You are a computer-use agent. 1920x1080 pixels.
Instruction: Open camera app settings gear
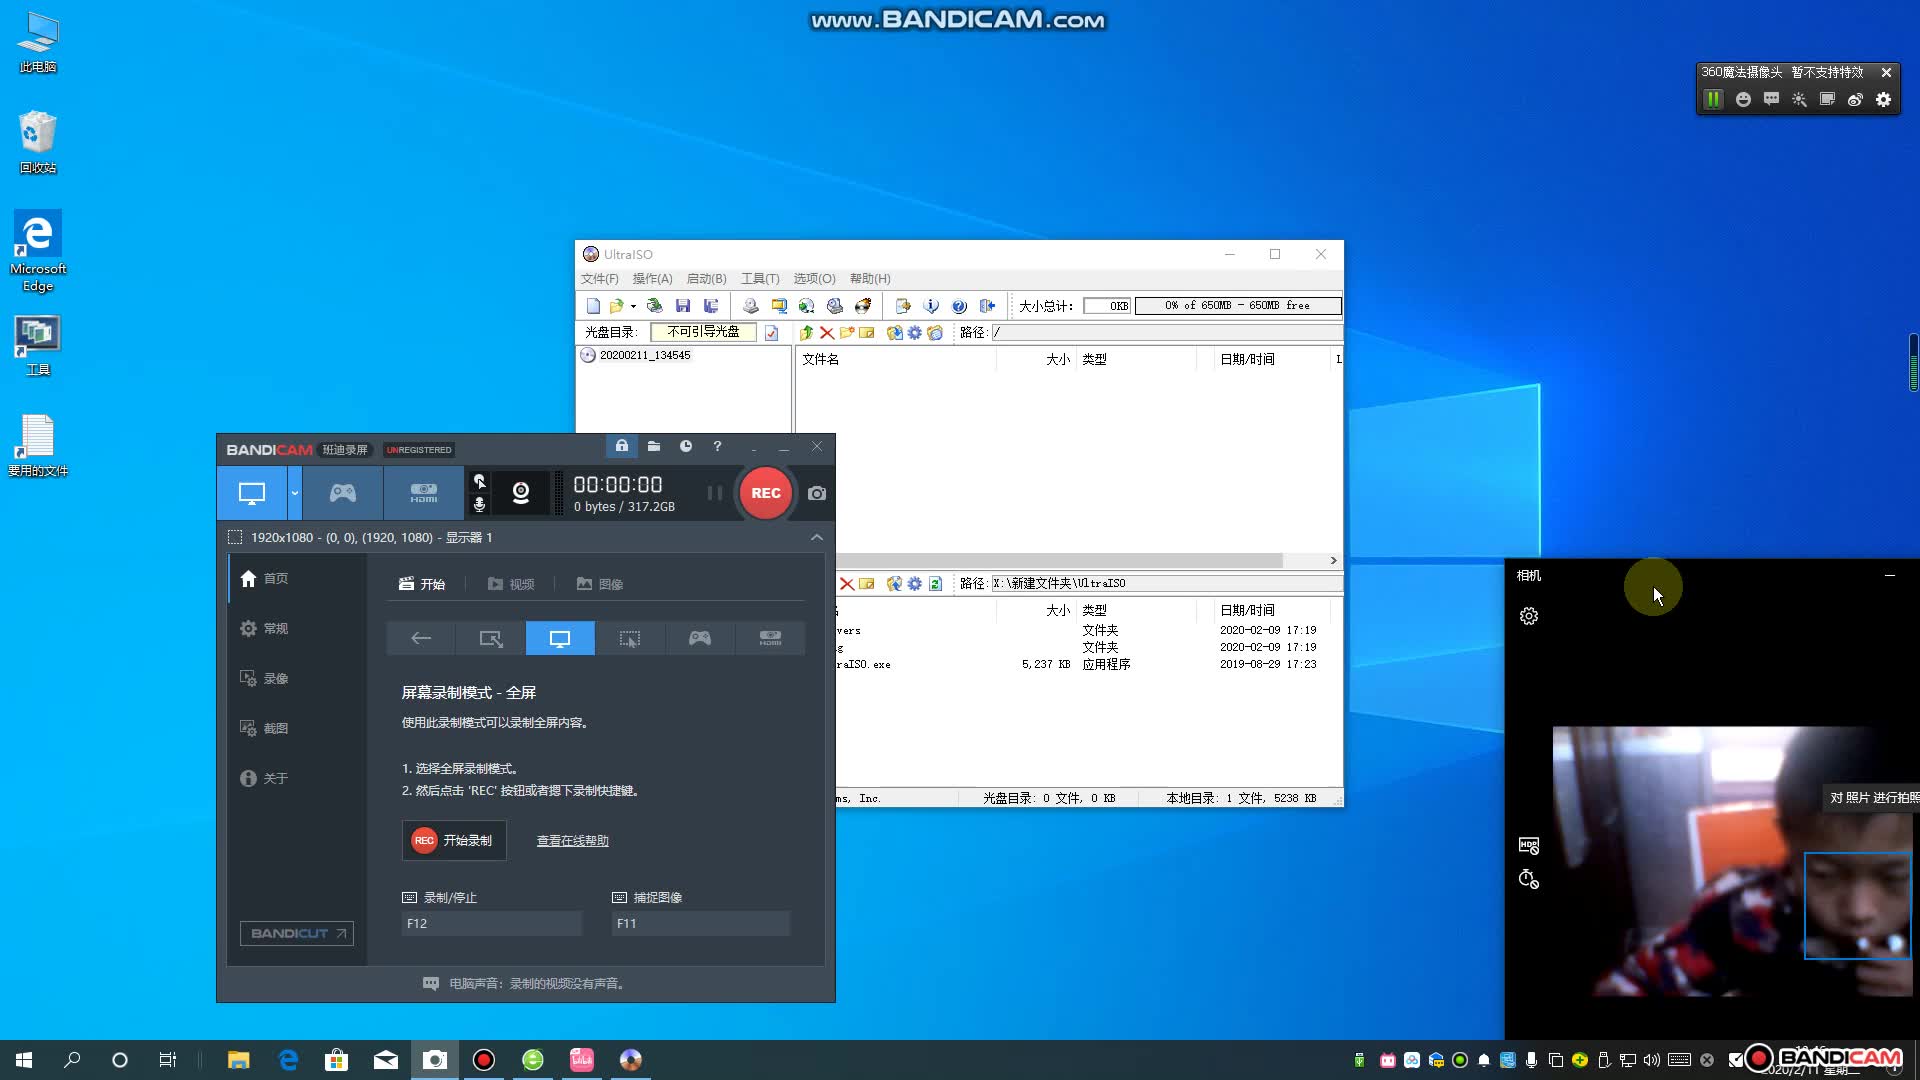(x=1529, y=616)
